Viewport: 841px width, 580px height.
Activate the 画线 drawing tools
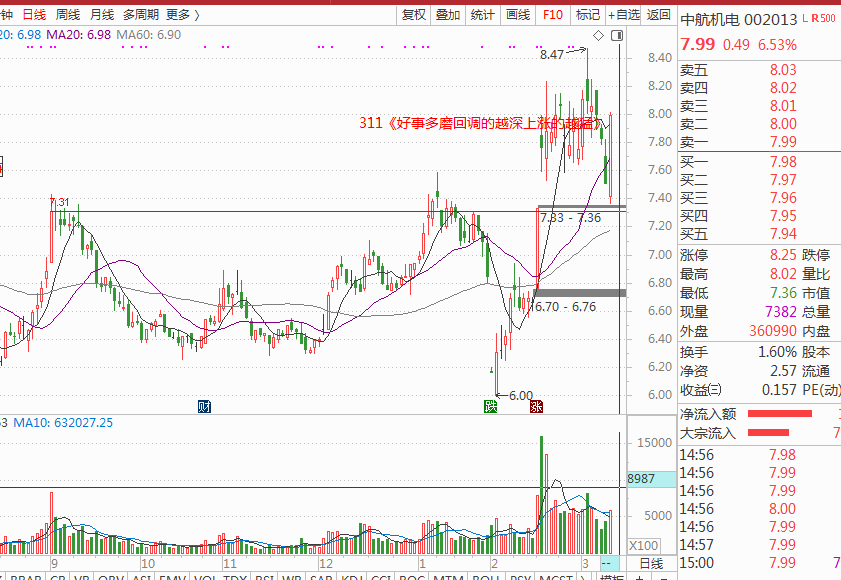[x=518, y=15]
